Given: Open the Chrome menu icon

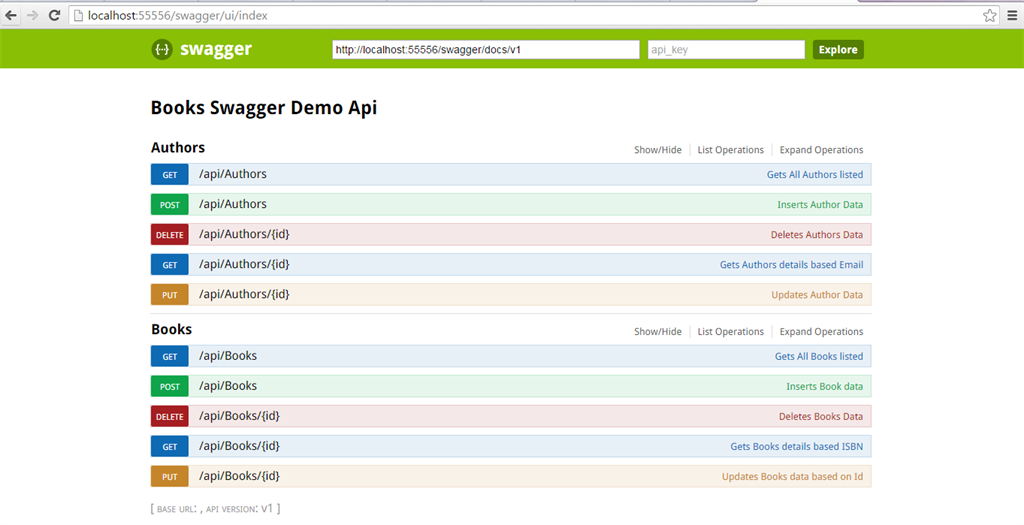Looking at the screenshot, I should [x=1011, y=16].
